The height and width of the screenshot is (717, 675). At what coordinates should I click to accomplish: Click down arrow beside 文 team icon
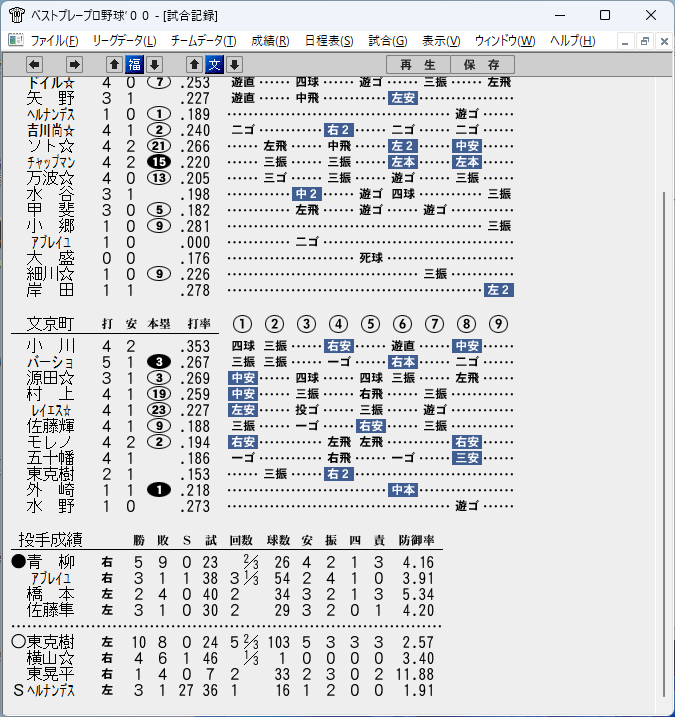[x=235, y=64]
